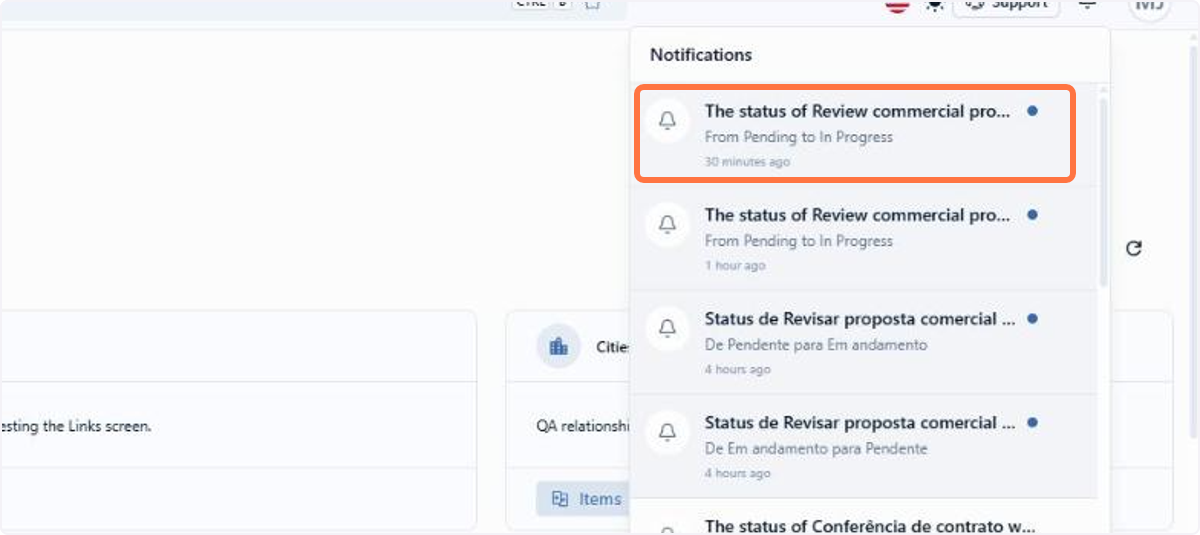Click unread dot on De Em andamento para Pendente row
Image resolution: width=1200 pixels, height=535 pixels.
tap(1032, 423)
